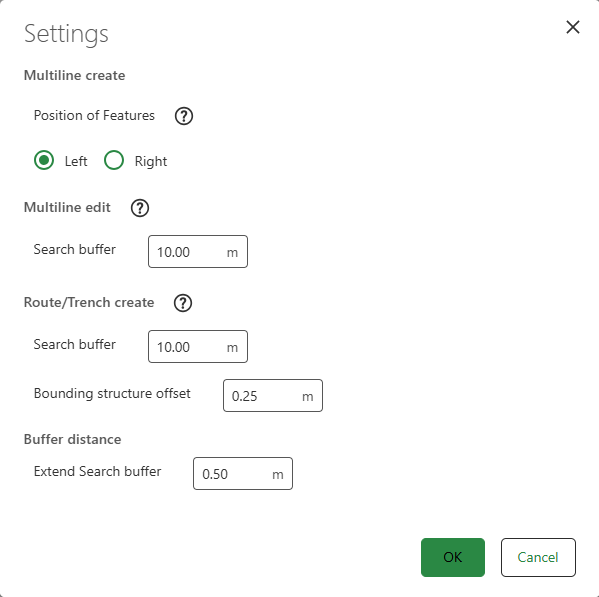This screenshot has width=599, height=597.
Task: Confirm settings with the OK button
Action: [453, 557]
